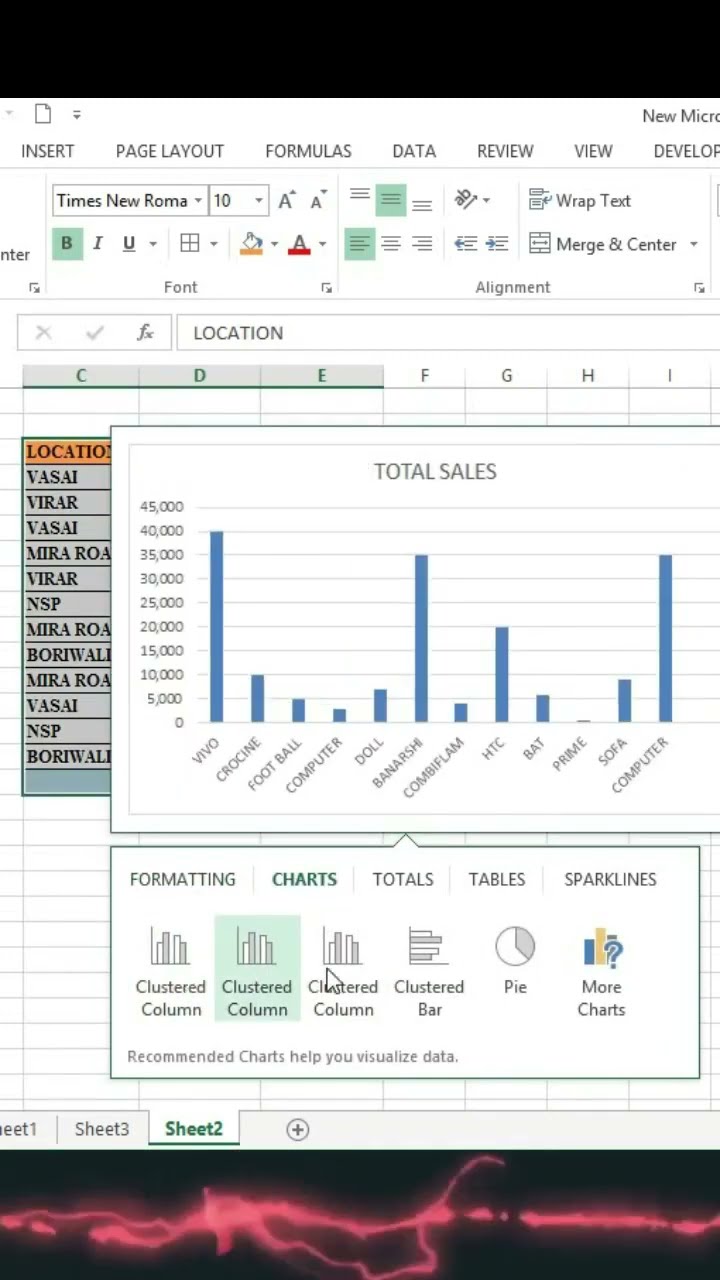Click Insert Function fx icon
The image size is (720, 1280).
pos(145,333)
